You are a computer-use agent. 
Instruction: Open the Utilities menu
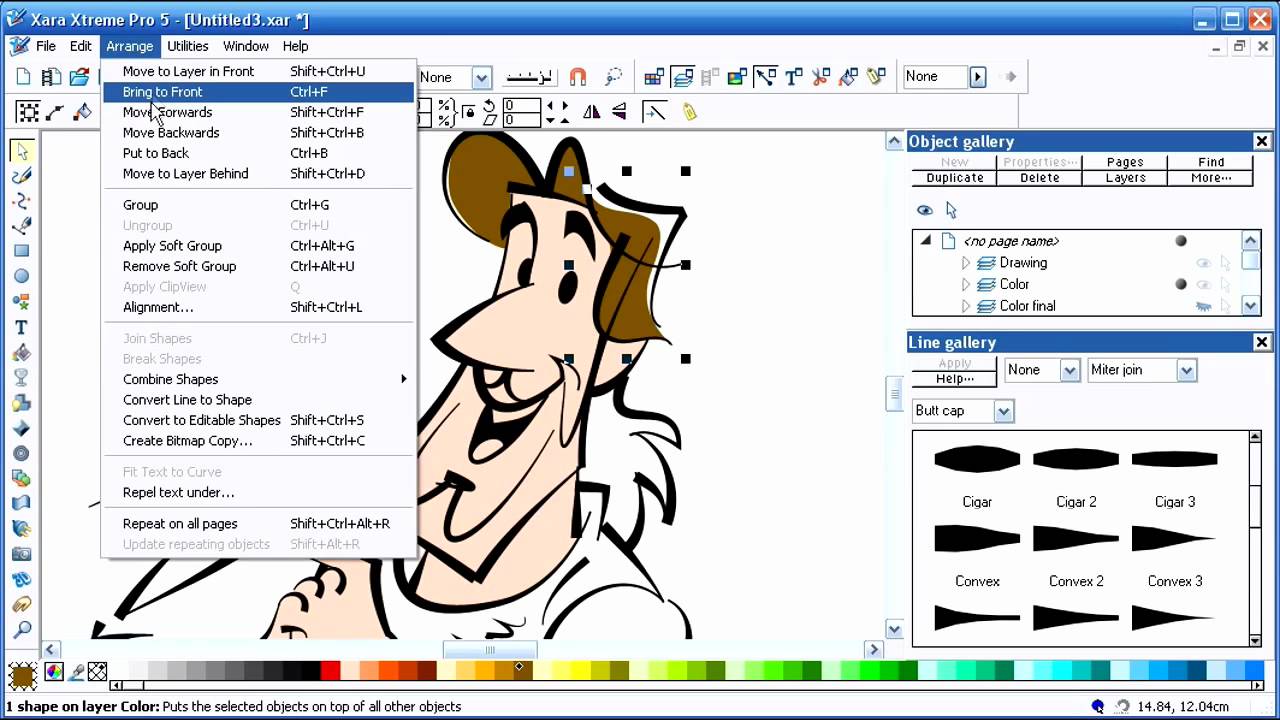coord(188,46)
